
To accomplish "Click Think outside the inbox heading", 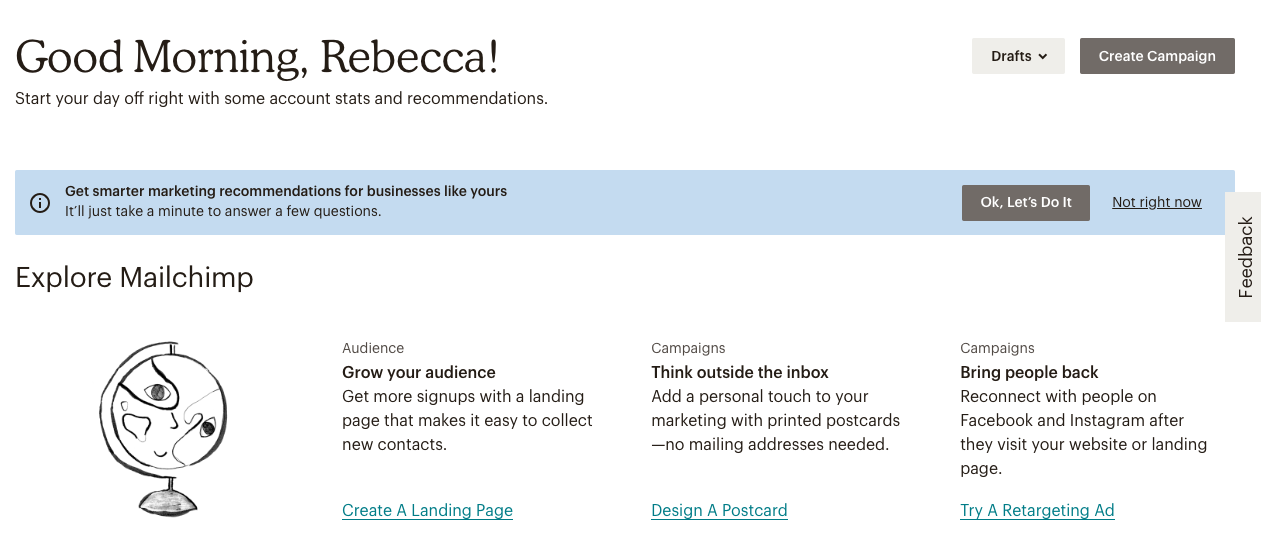I will tap(740, 372).
